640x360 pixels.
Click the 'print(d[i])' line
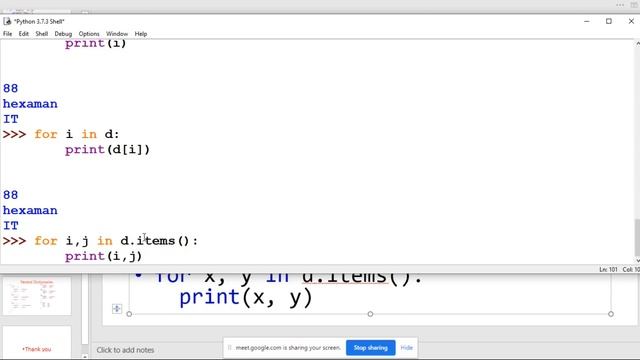[107, 150]
